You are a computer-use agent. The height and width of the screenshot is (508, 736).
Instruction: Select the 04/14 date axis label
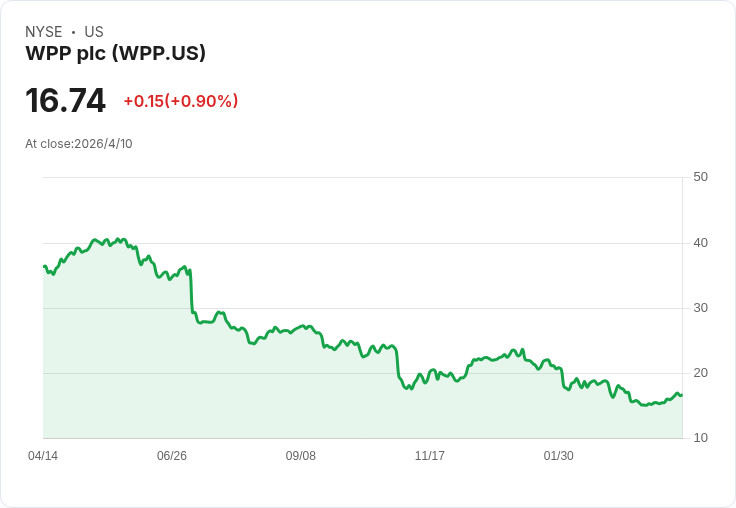[x=43, y=455]
